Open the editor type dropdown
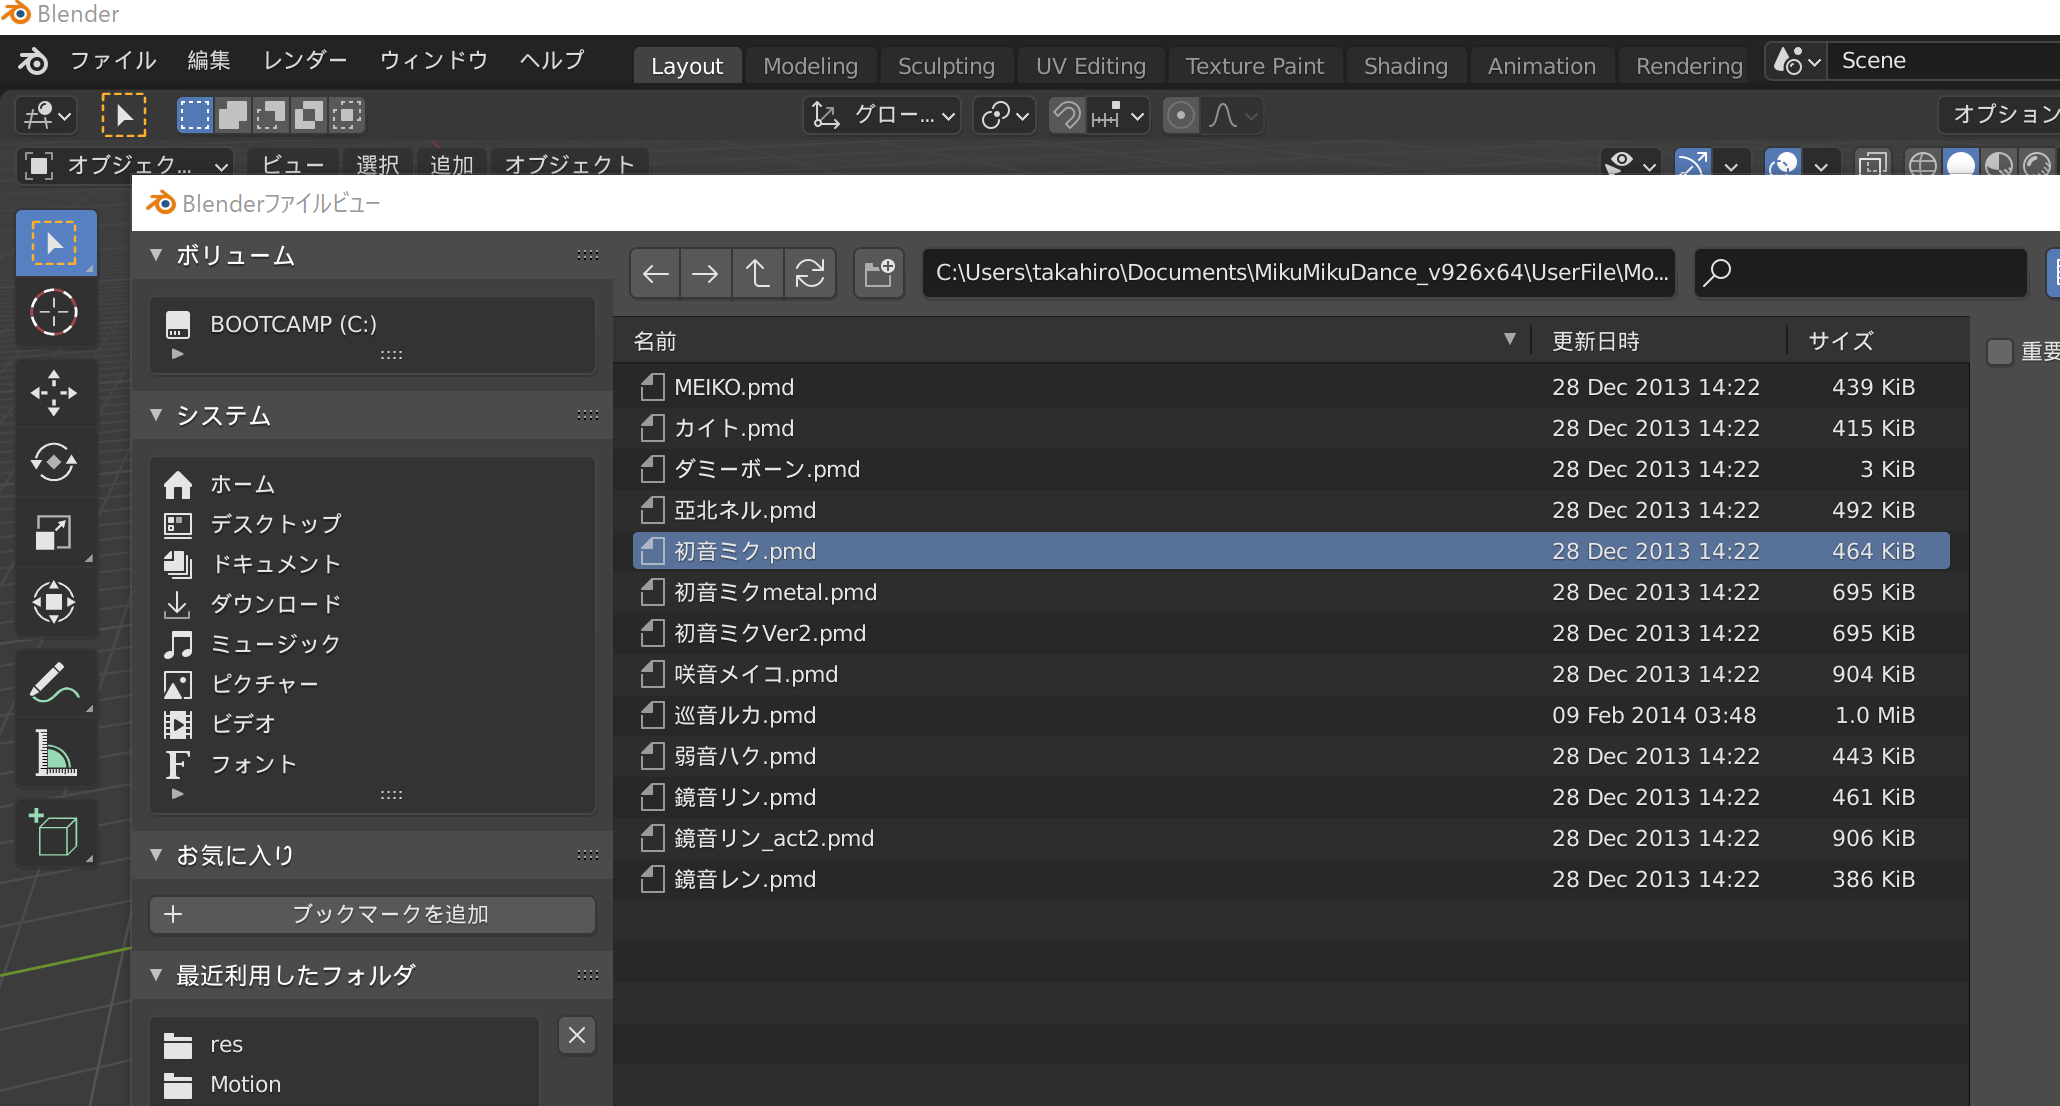This screenshot has width=2060, height=1106. pyautogui.click(x=46, y=115)
